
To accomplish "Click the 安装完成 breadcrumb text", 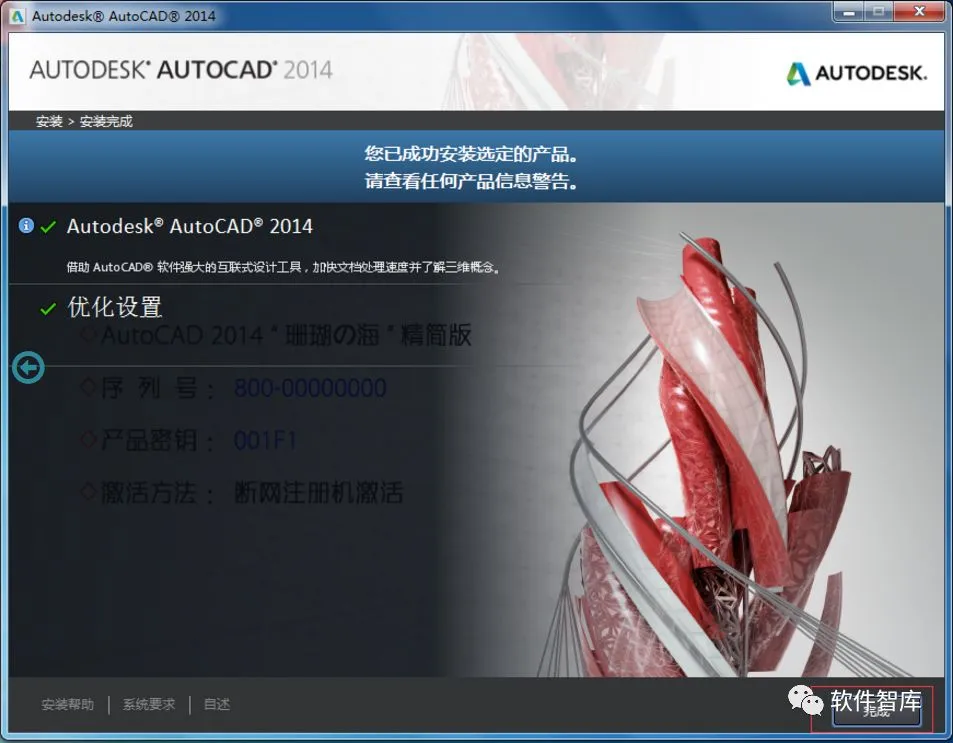I will pyautogui.click(x=106, y=121).
